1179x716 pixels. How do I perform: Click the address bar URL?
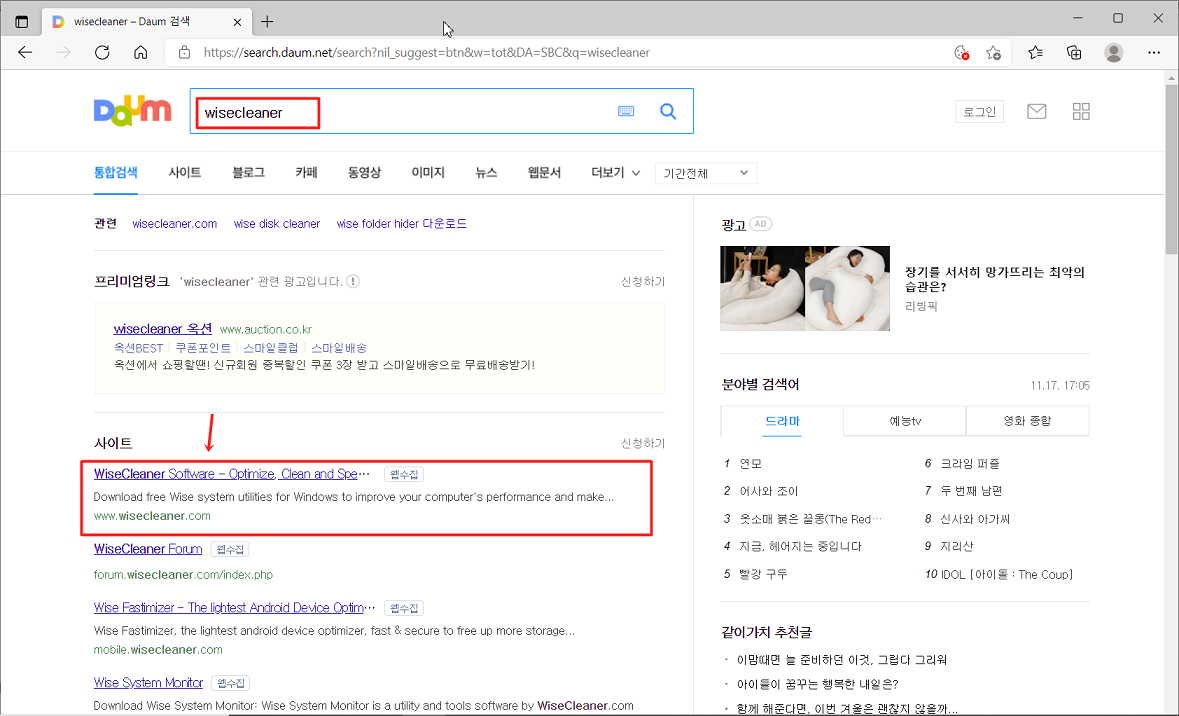coord(426,53)
